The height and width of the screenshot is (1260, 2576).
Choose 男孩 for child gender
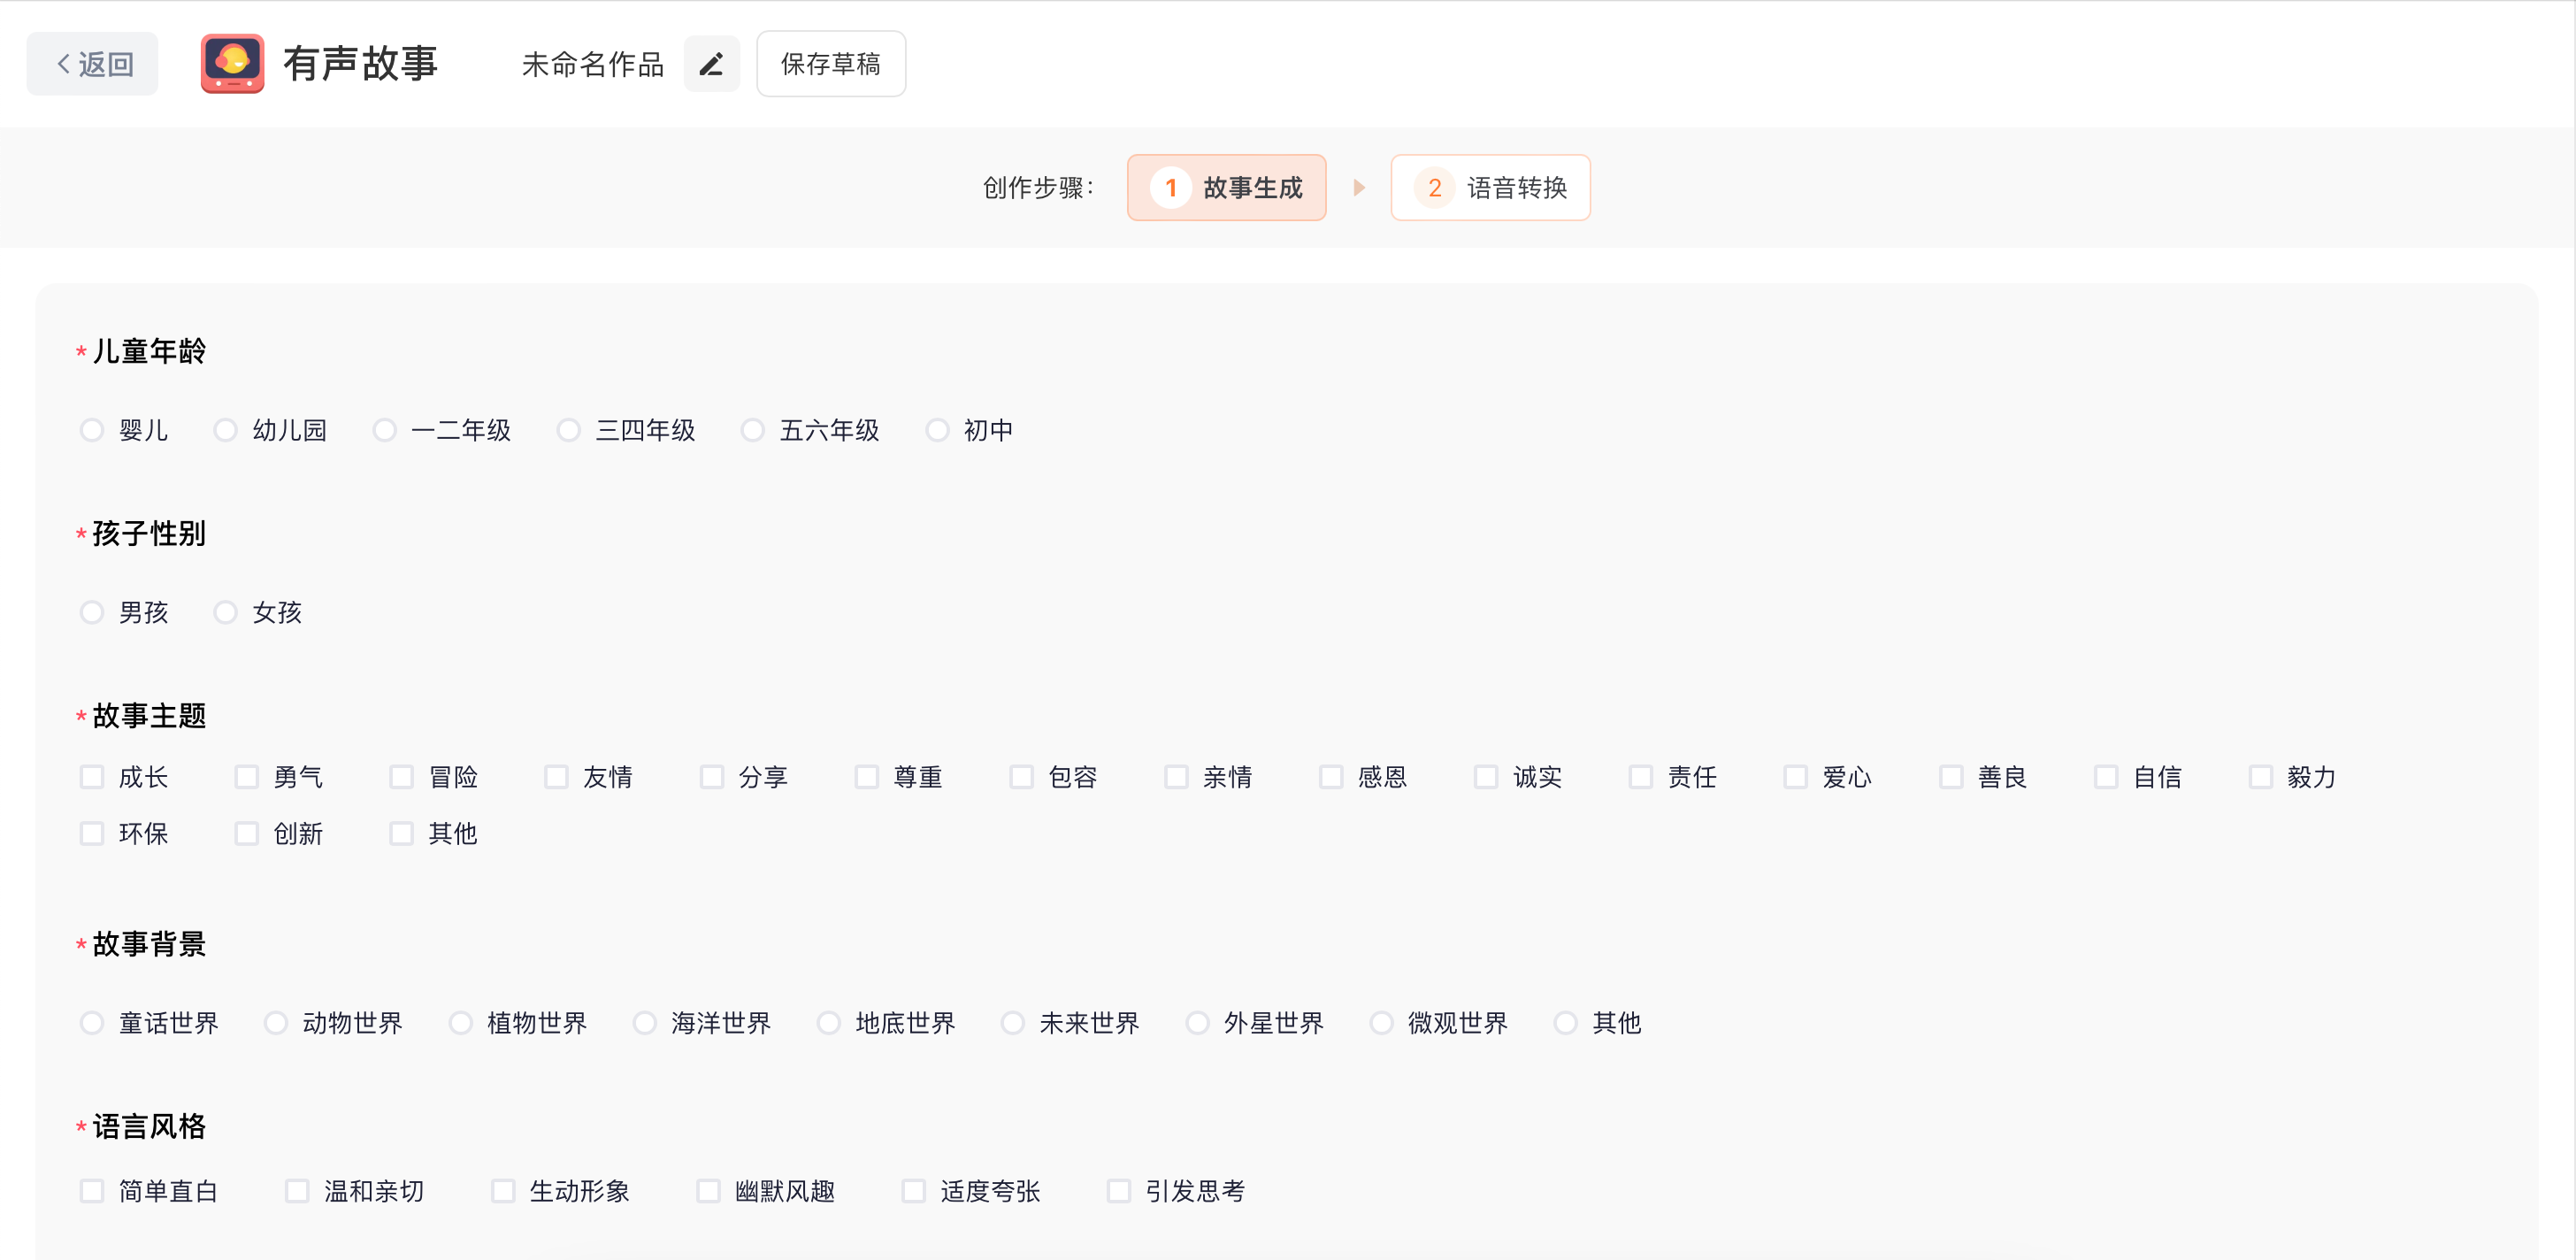tap(92, 612)
